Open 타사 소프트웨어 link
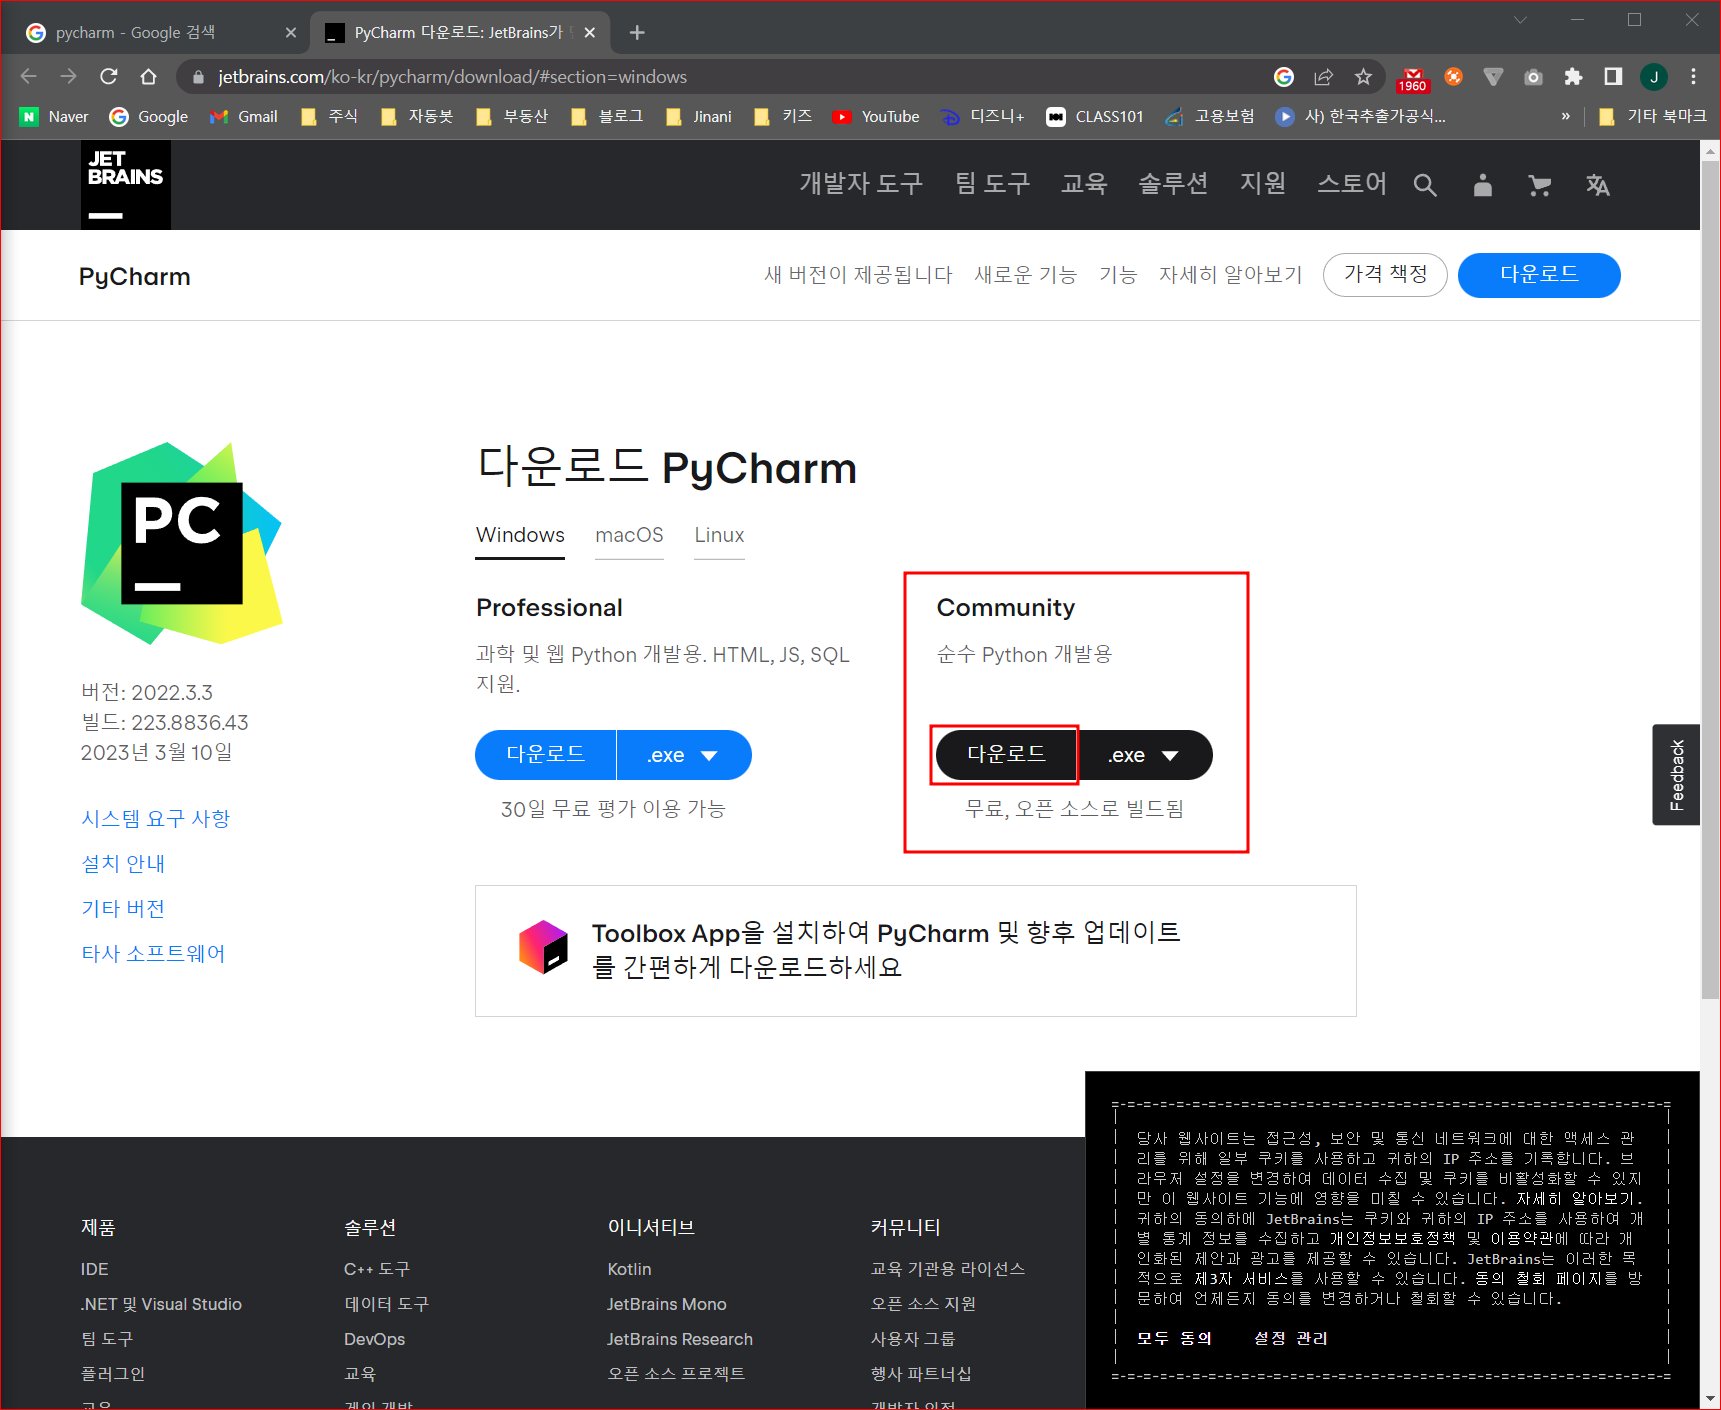Image resolution: width=1721 pixels, height=1410 pixels. 153,954
